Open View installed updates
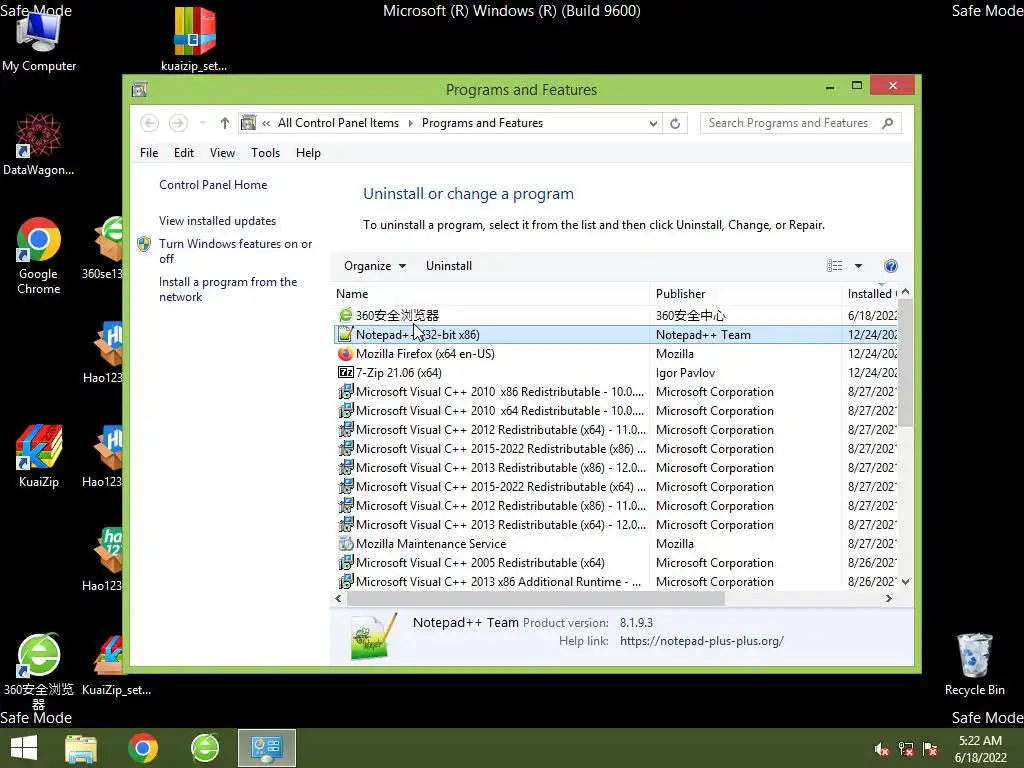 (x=217, y=221)
